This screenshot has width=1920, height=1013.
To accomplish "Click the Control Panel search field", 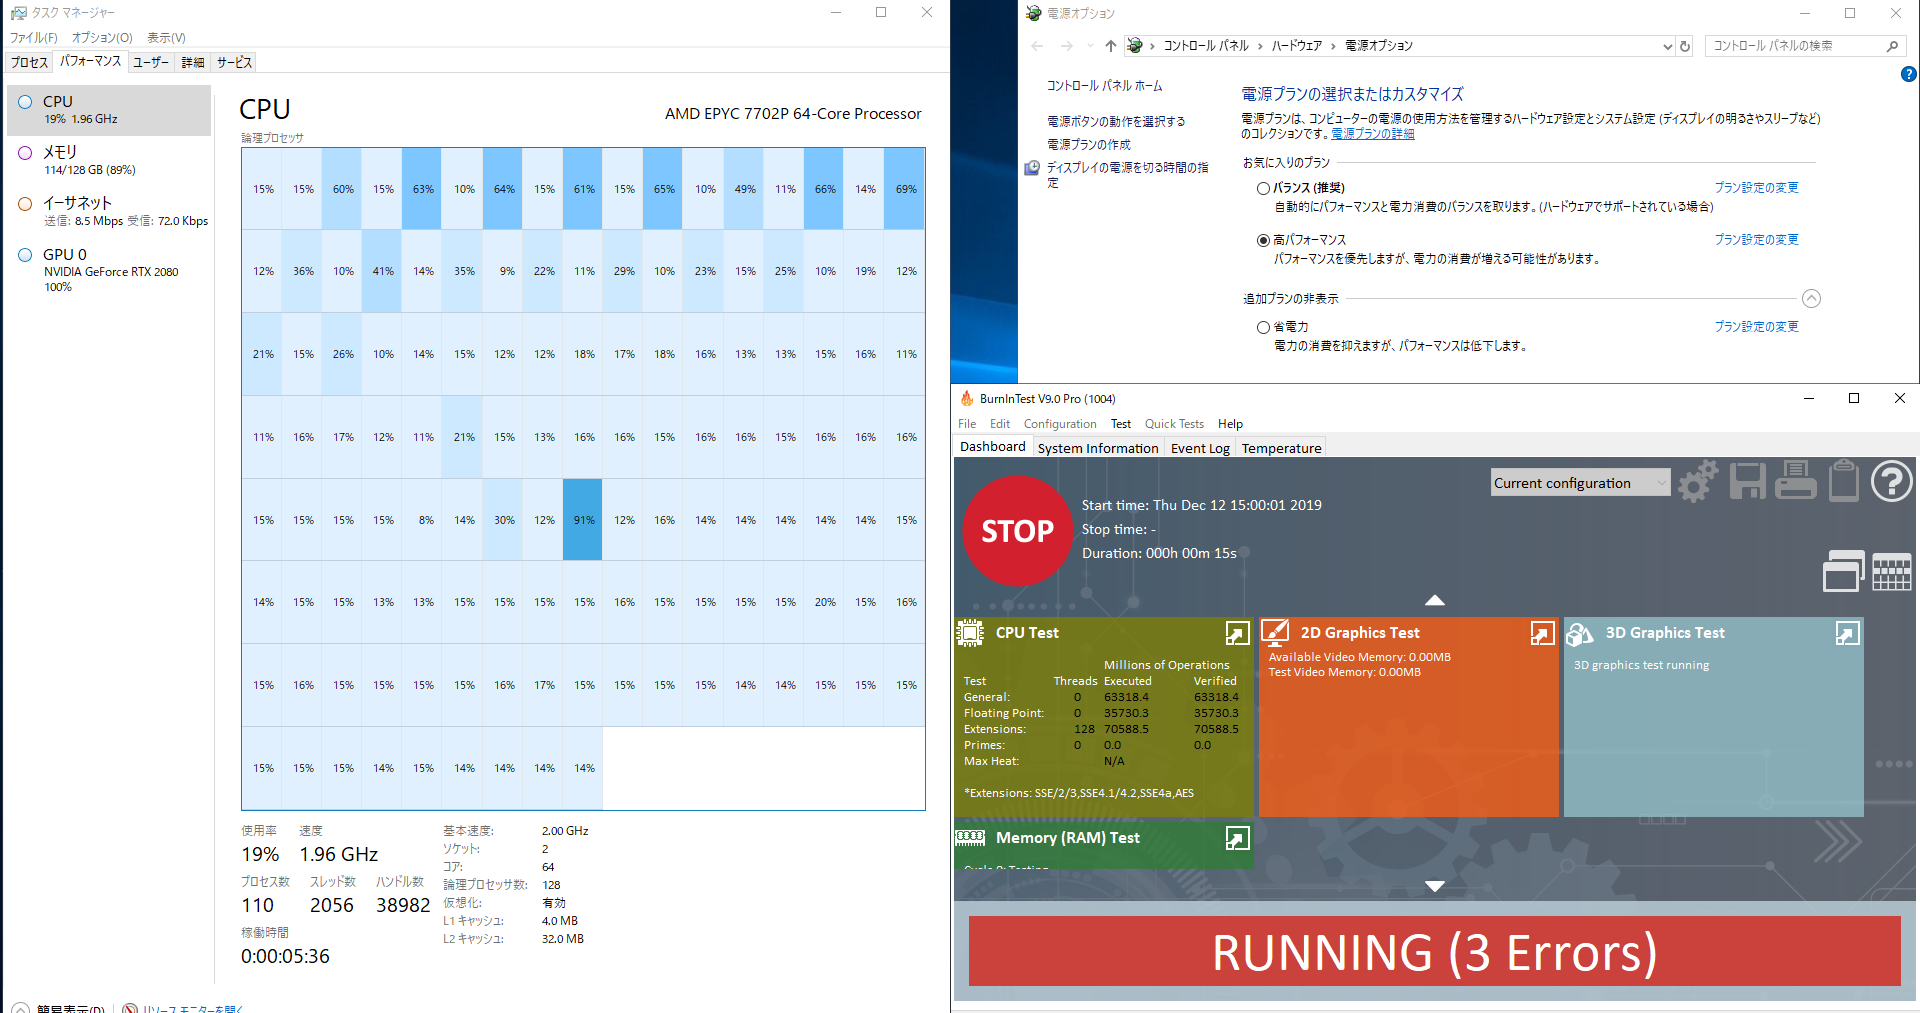I will pos(1795,46).
